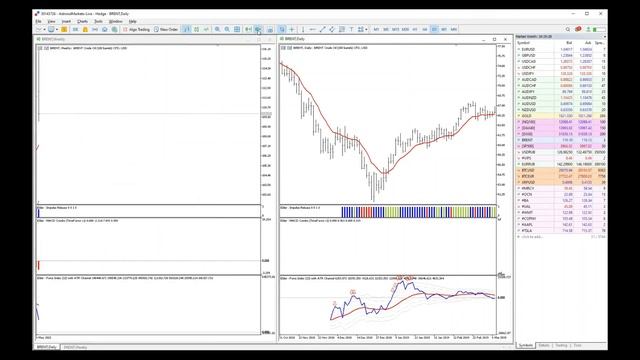Click the Data Window toolbar icon

[x=76, y=29]
